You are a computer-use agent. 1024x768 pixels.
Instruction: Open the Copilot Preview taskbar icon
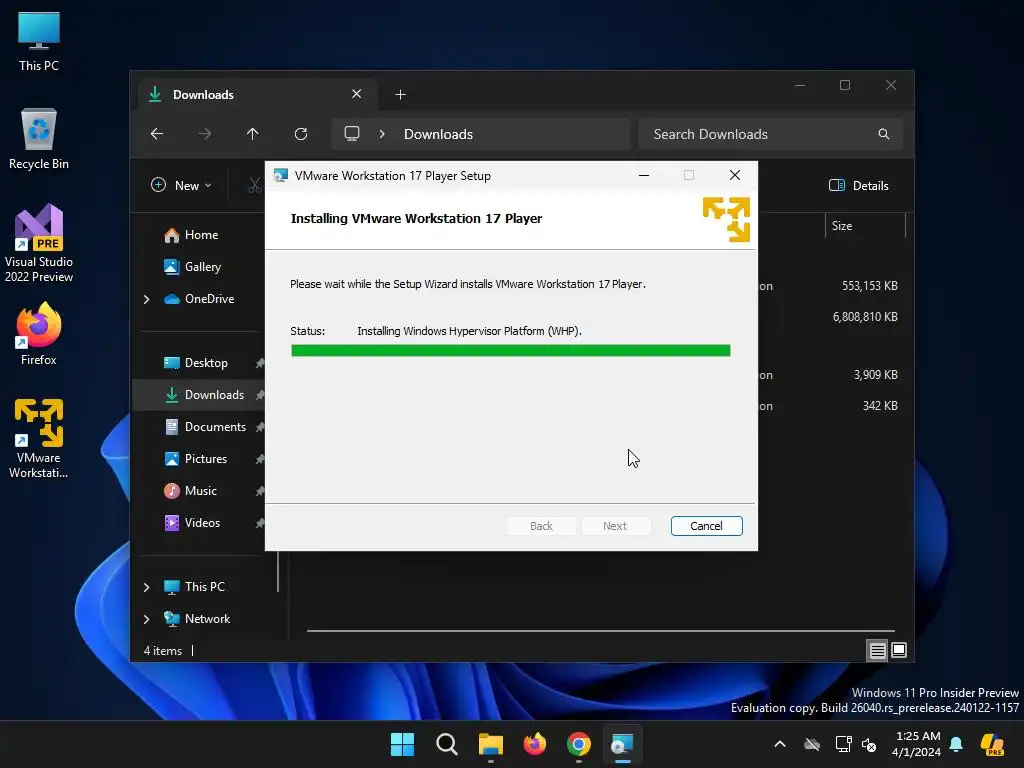click(993, 744)
